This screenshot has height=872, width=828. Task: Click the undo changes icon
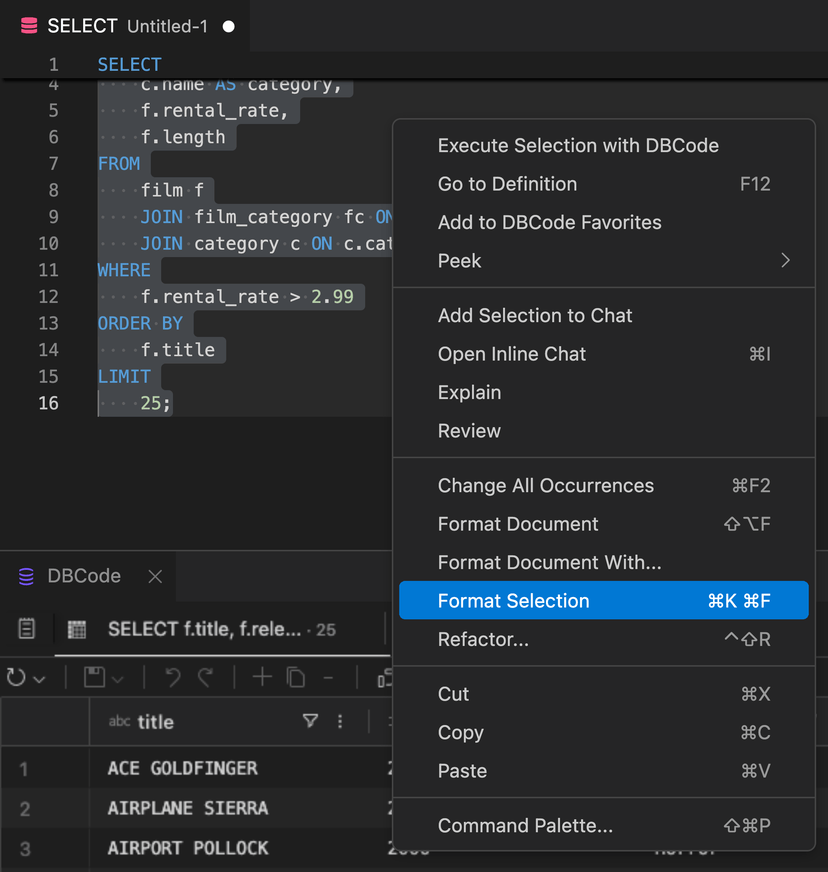[x=170, y=678]
